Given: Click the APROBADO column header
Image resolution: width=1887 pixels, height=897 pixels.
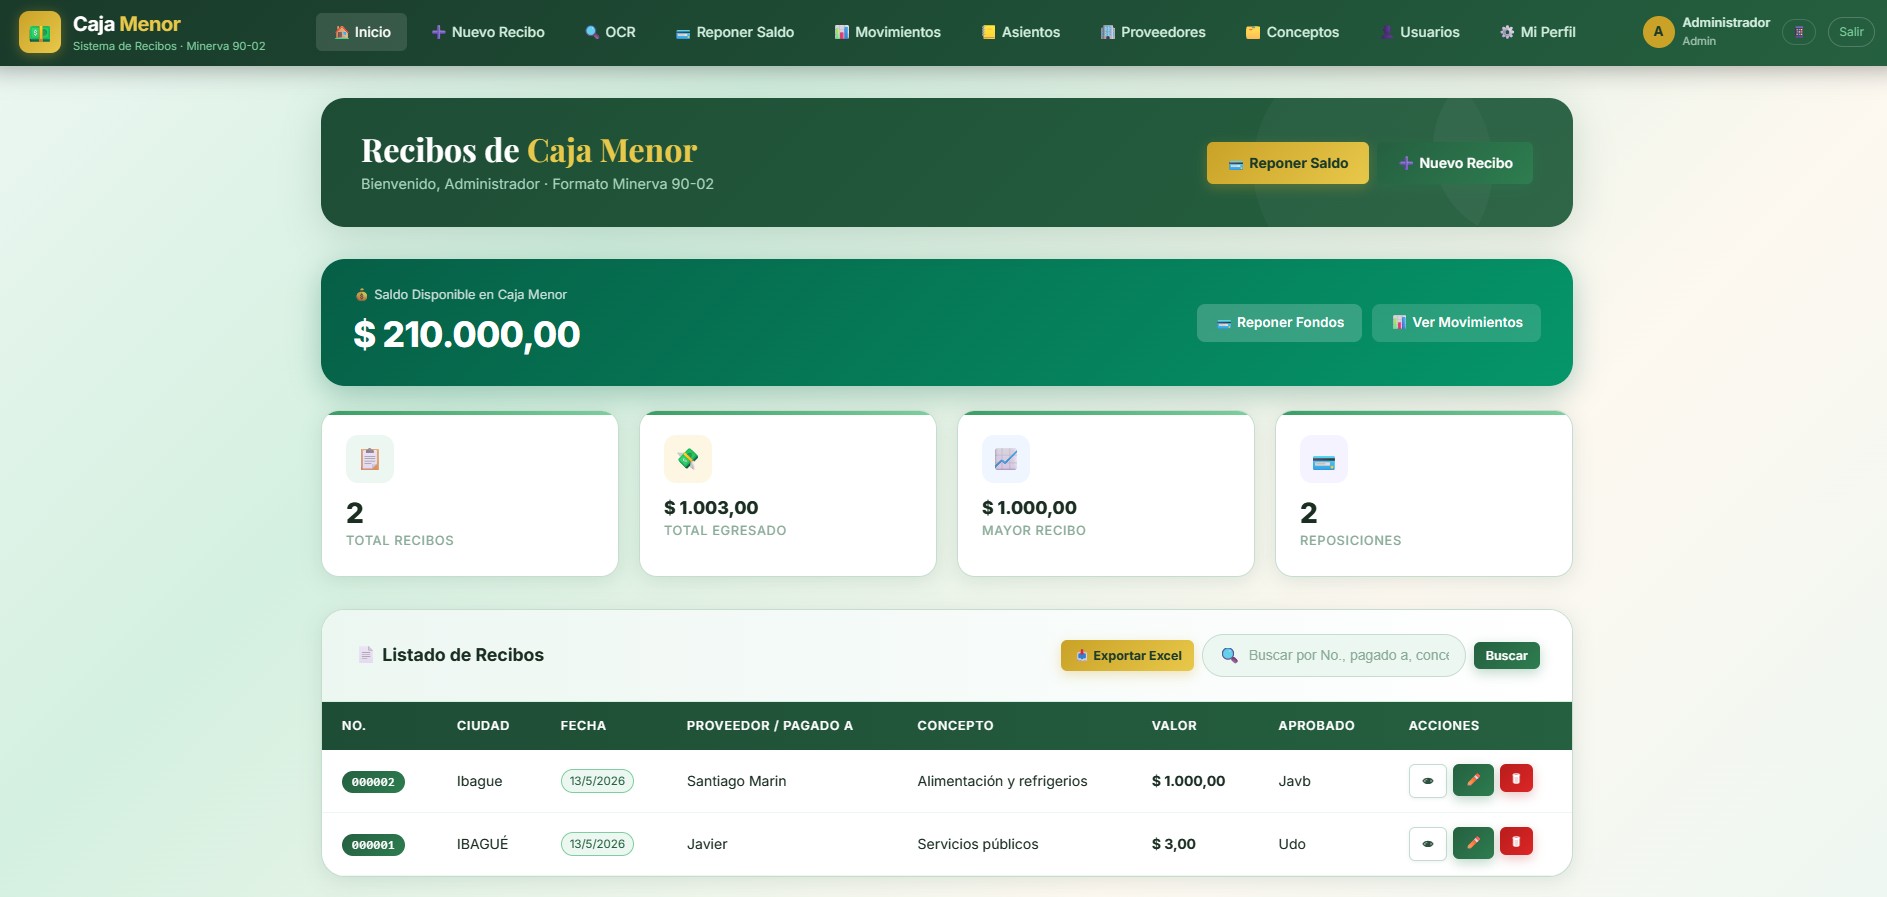Looking at the screenshot, I should pos(1316,726).
